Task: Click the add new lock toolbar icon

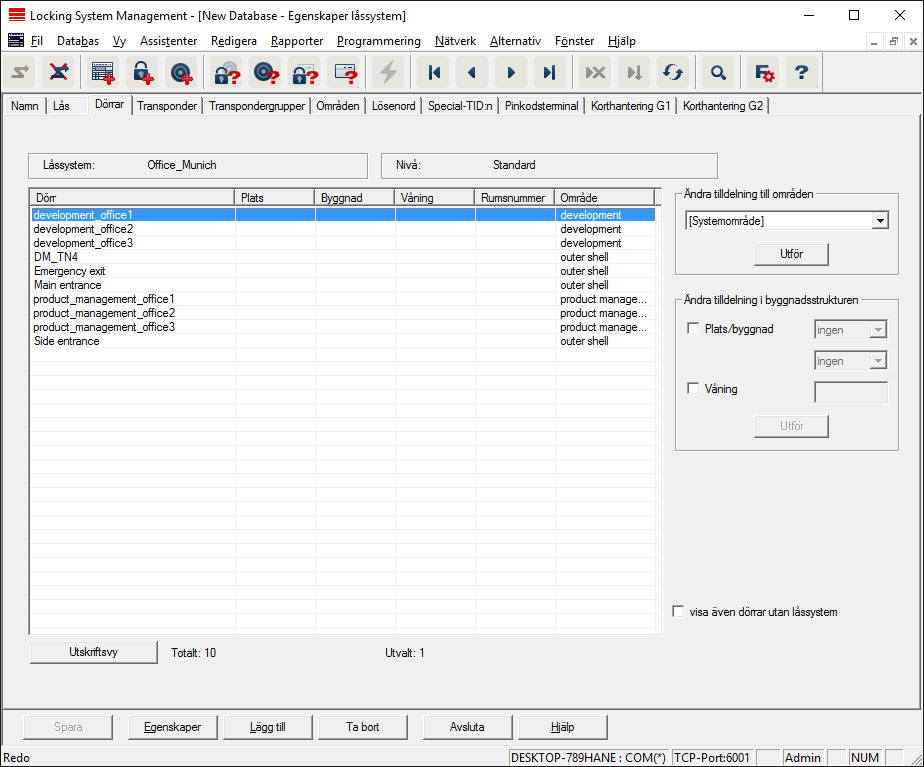Action: pos(142,72)
